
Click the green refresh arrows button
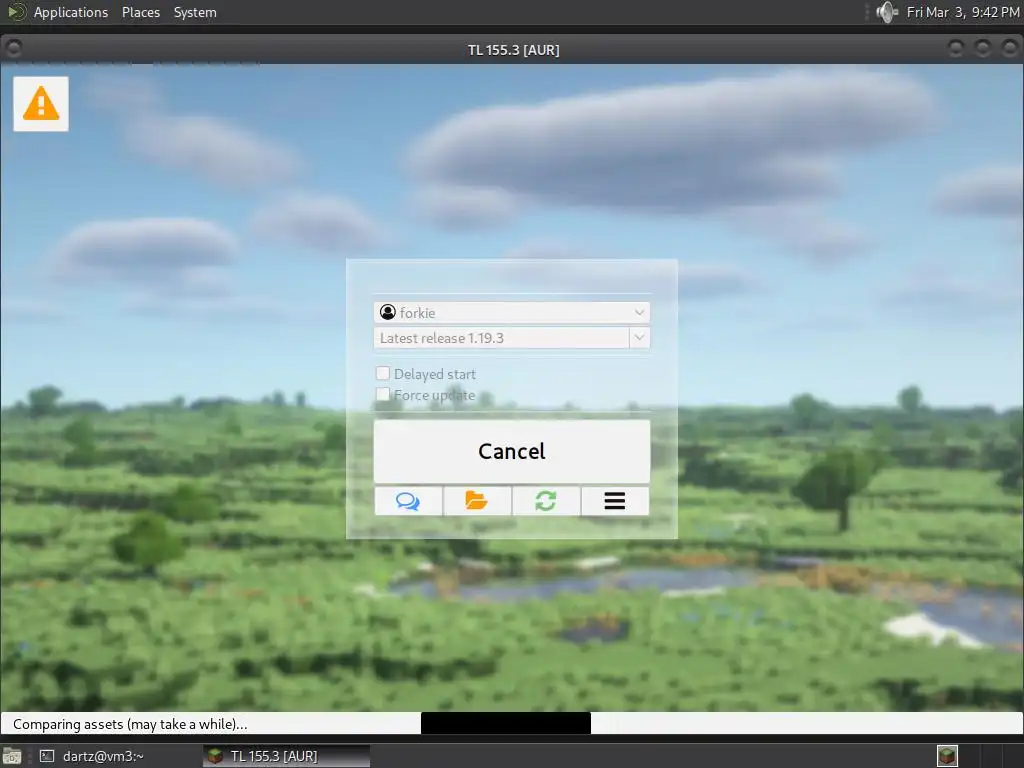(x=546, y=501)
